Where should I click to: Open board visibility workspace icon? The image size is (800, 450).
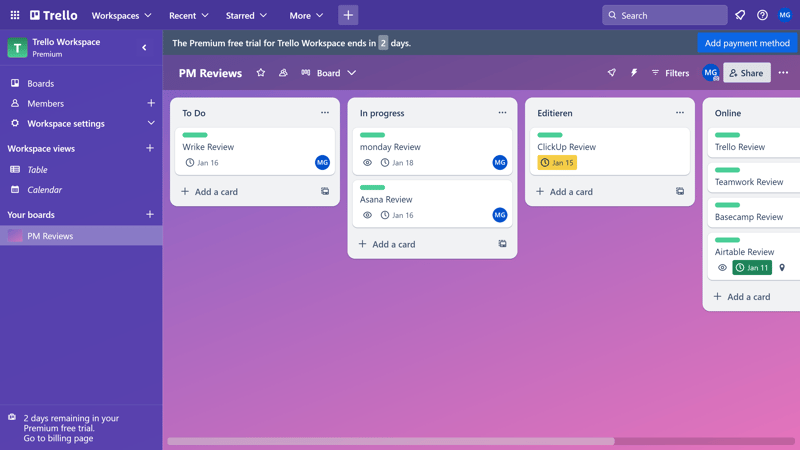pos(283,73)
